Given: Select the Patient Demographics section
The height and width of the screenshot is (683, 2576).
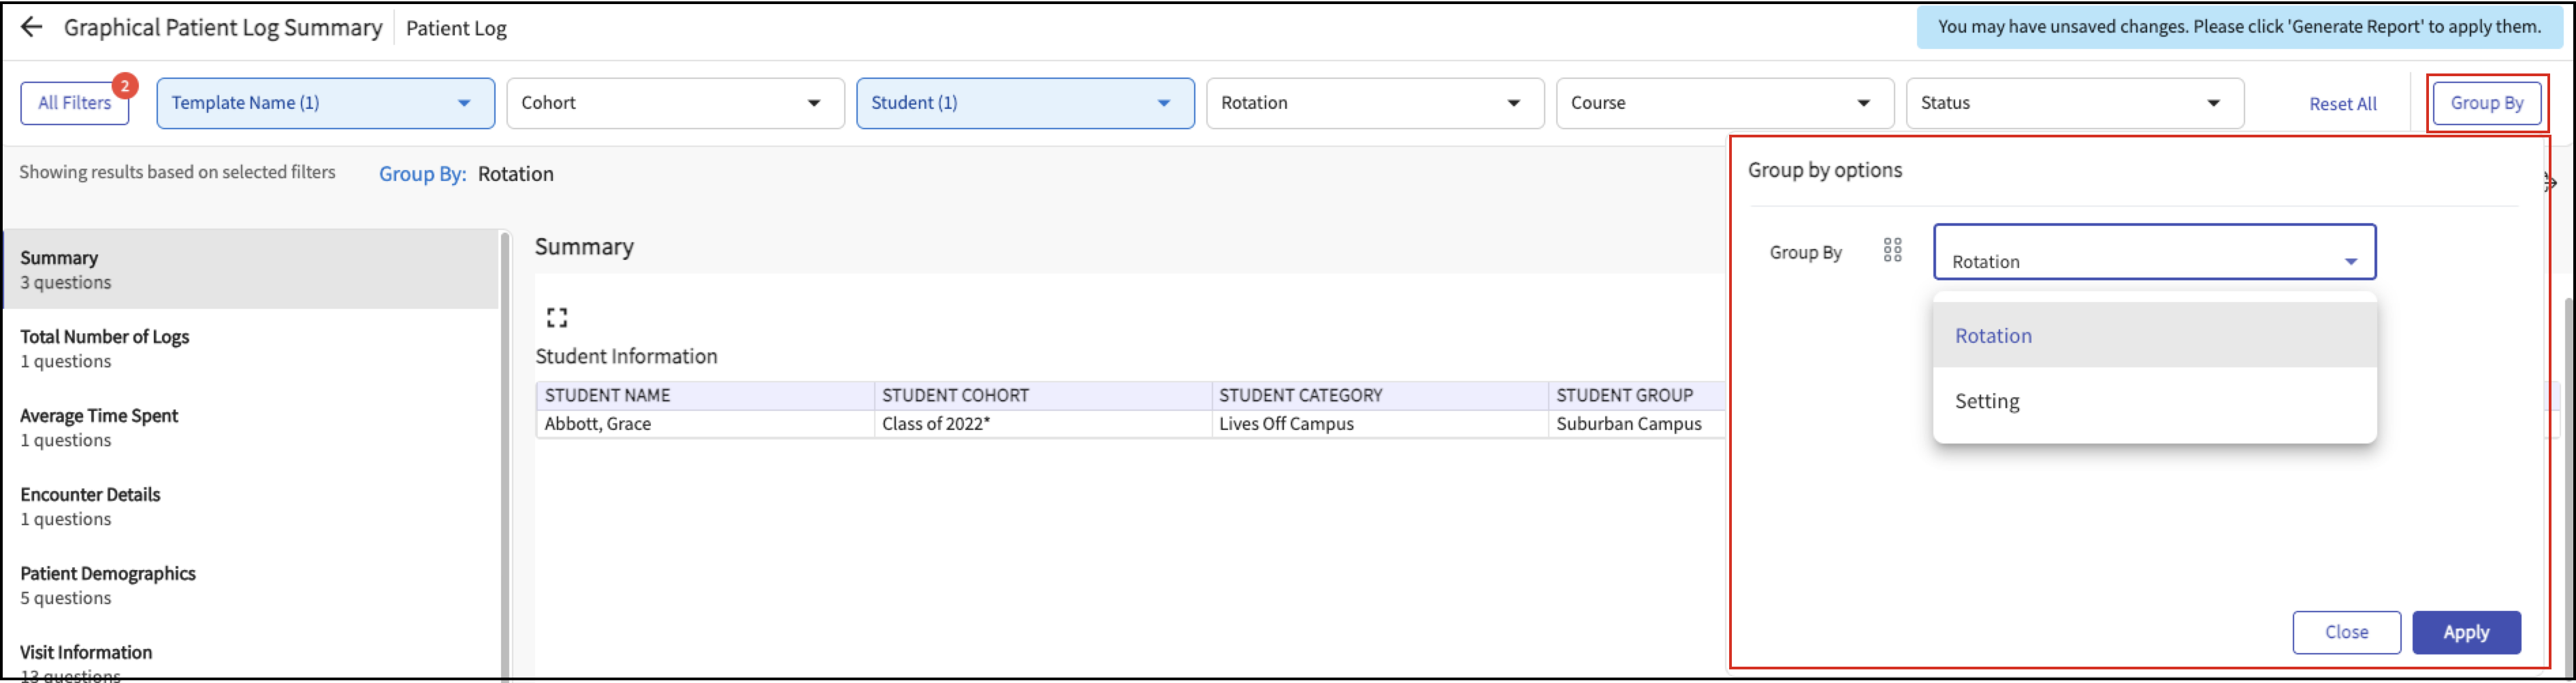Looking at the screenshot, I should (x=108, y=584).
